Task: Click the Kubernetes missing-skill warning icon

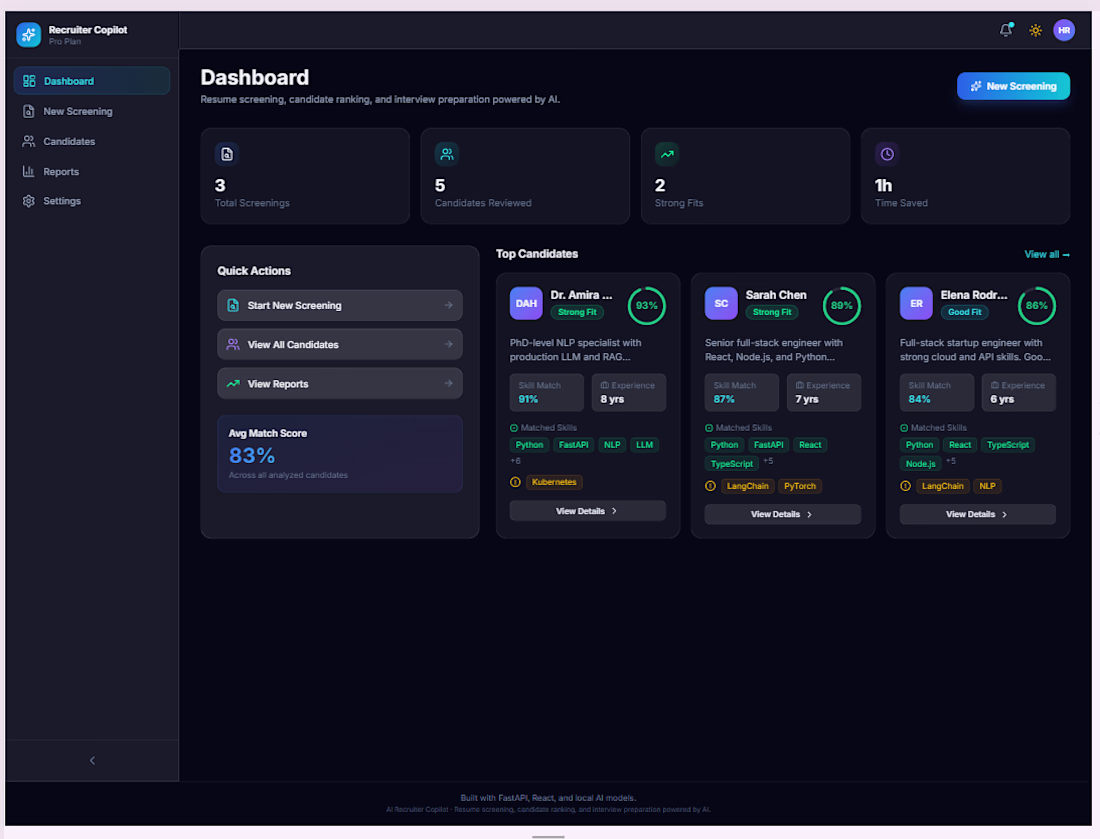Action: click(516, 482)
